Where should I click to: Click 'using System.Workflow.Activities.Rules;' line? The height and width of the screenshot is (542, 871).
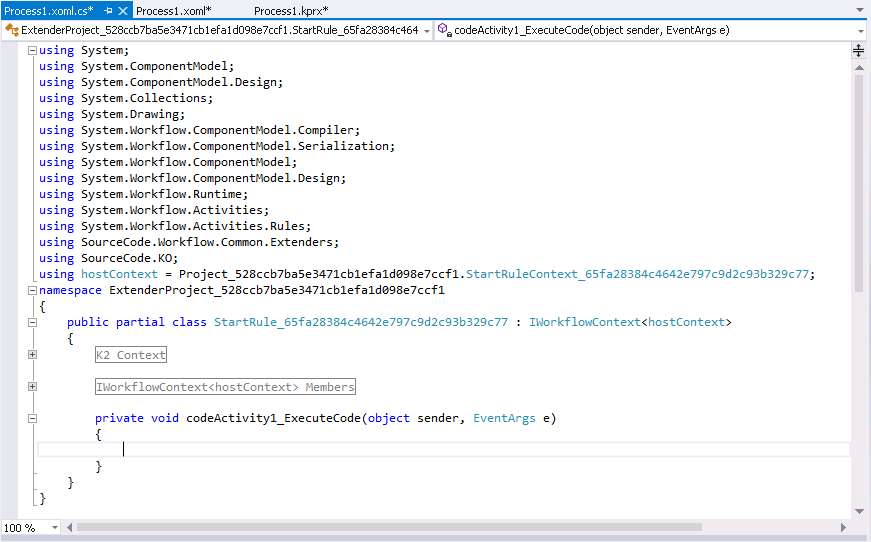175,227
